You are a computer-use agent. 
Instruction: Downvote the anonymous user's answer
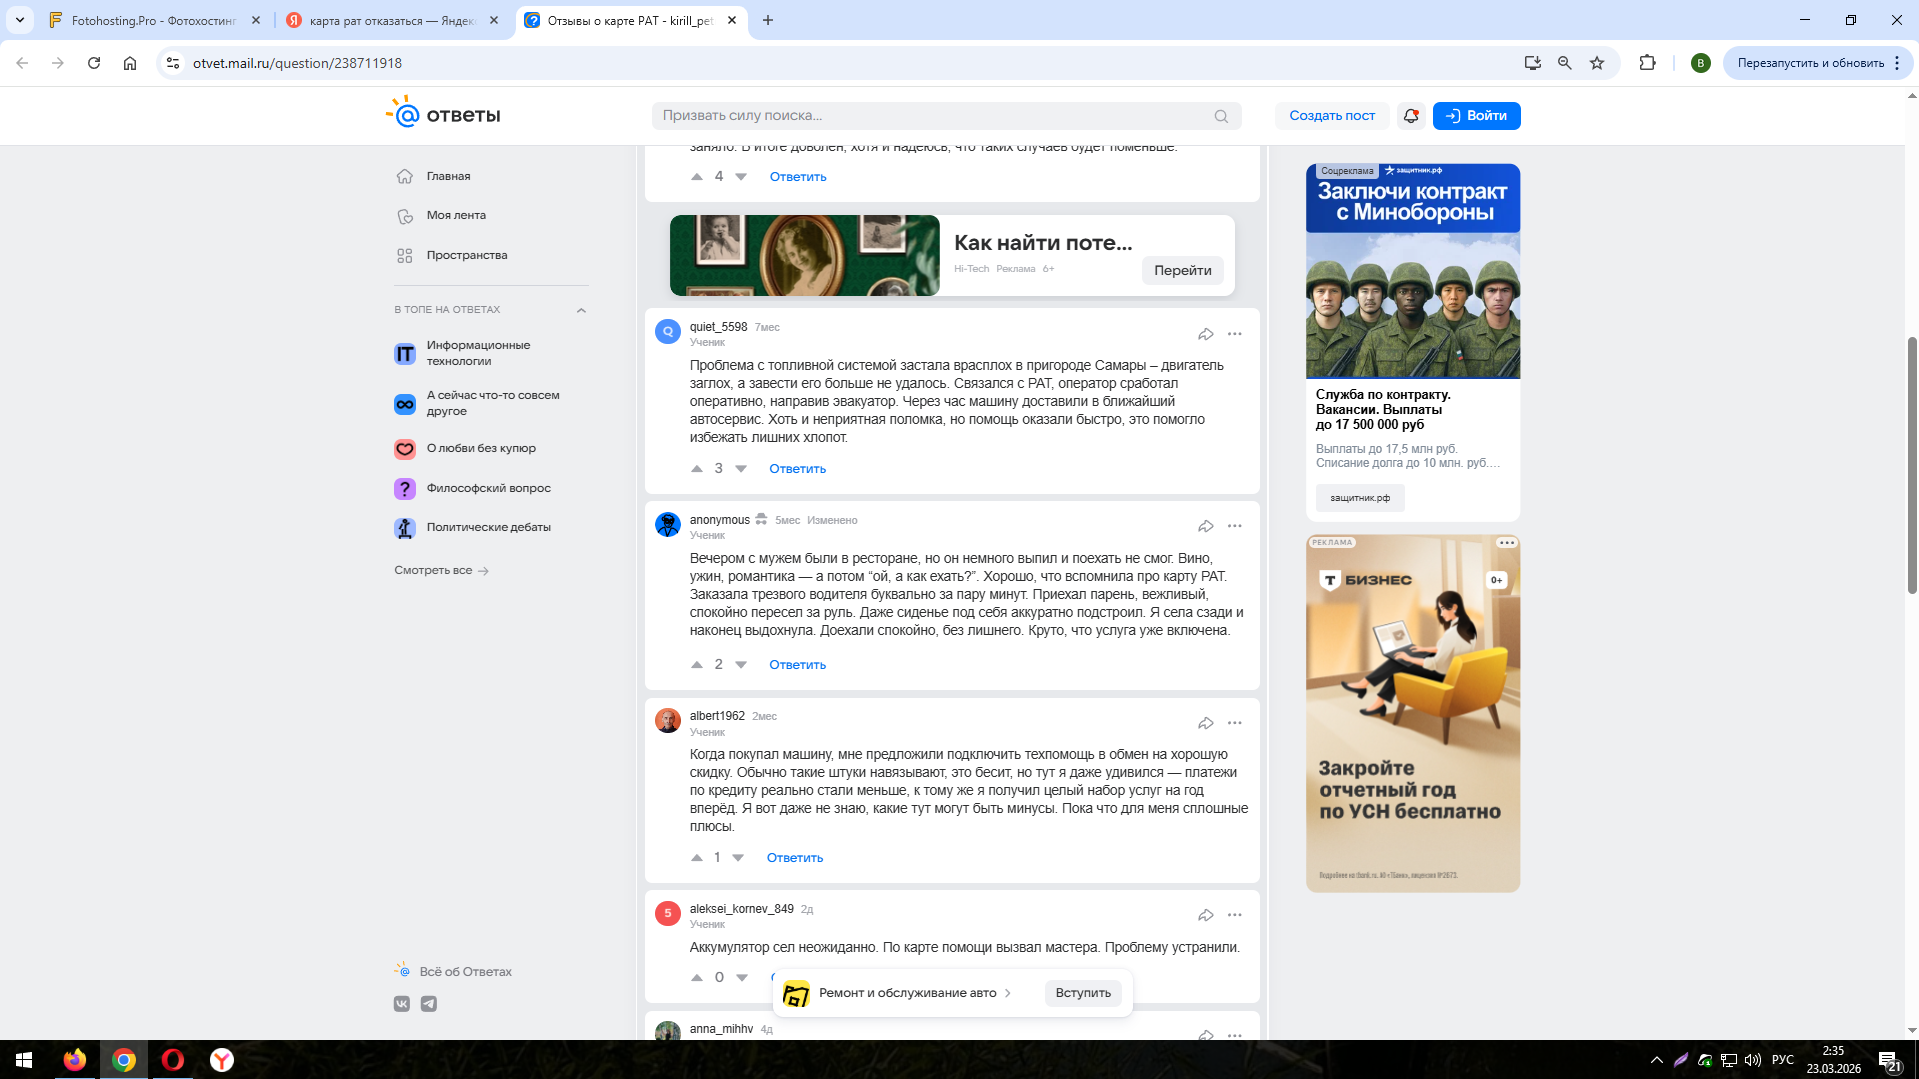[741, 665]
